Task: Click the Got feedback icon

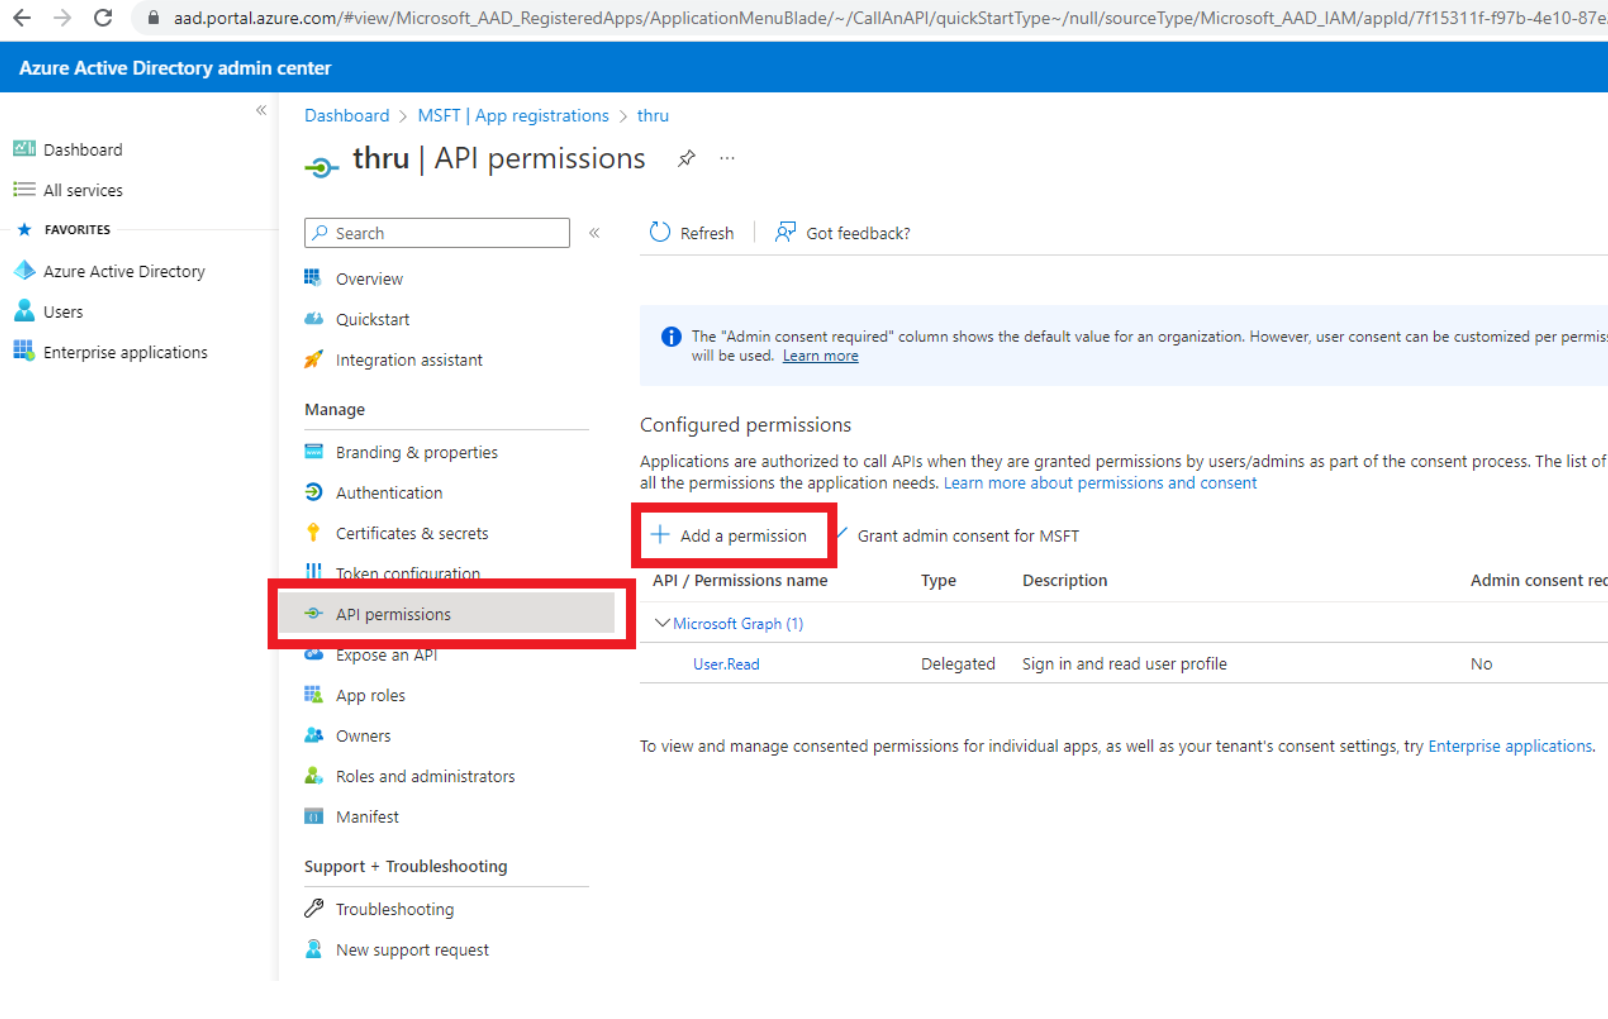Action: pyautogui.click(x=786, y=232)
